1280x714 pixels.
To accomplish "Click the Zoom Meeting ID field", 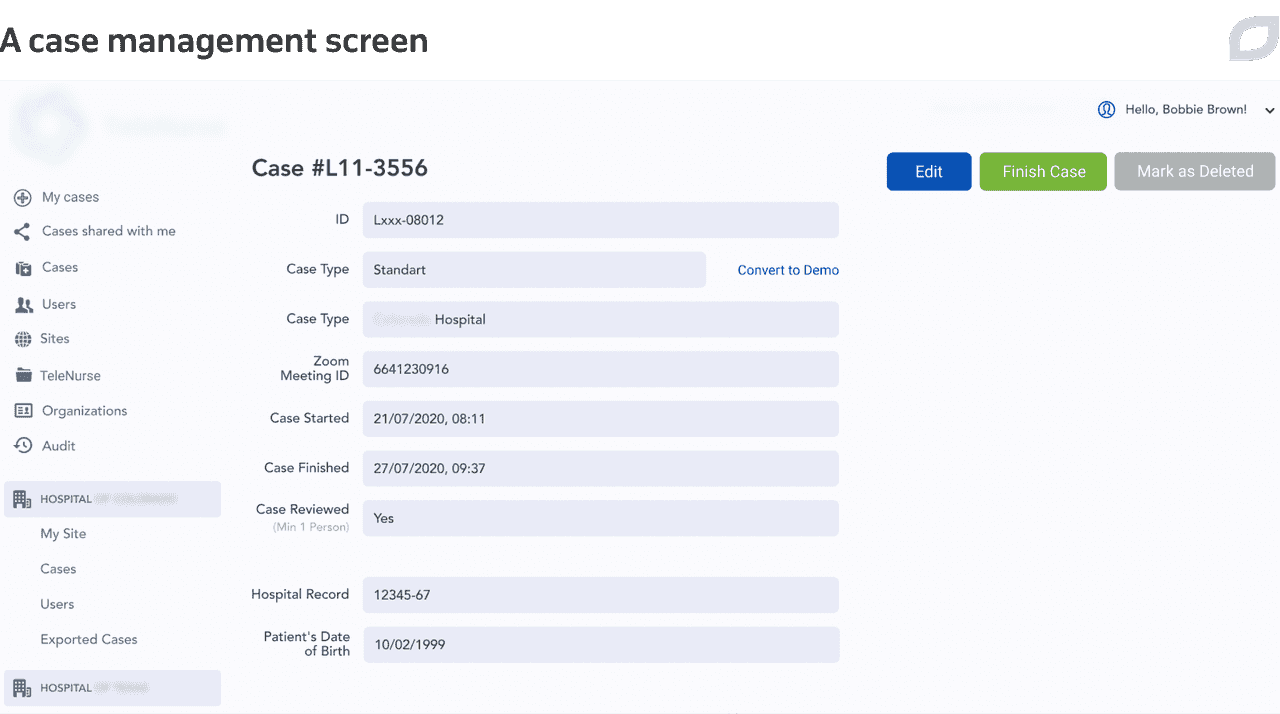I will point(600,369).
